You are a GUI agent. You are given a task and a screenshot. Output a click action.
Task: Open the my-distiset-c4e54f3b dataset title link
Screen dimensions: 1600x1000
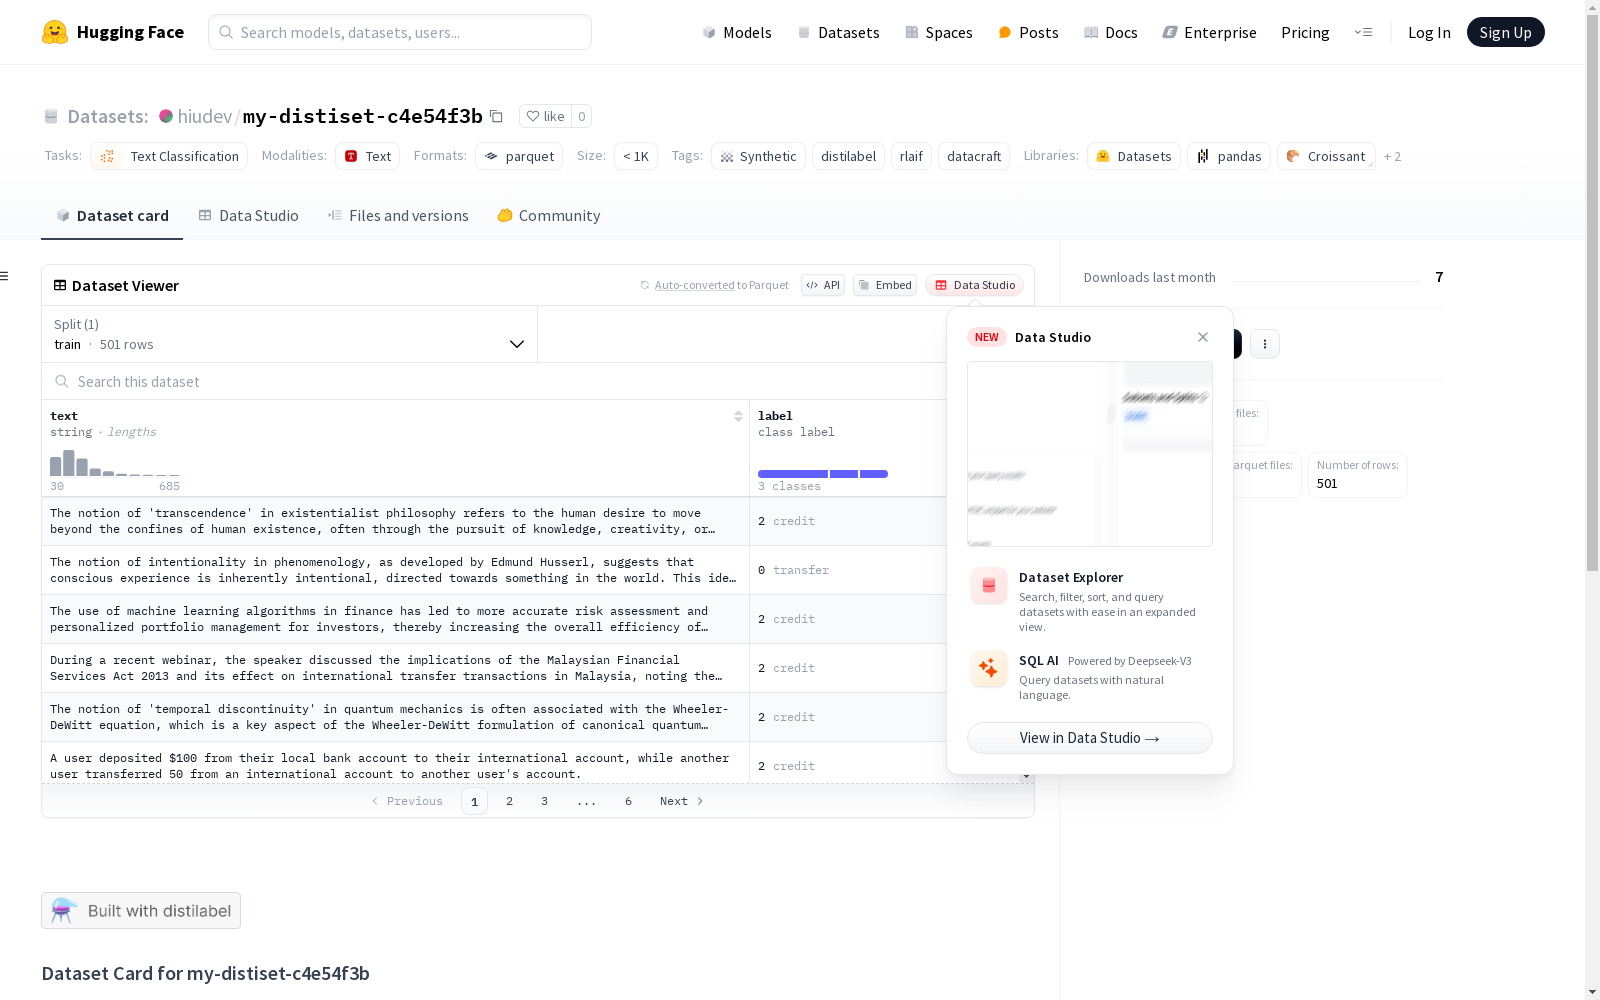pos(363,116)
